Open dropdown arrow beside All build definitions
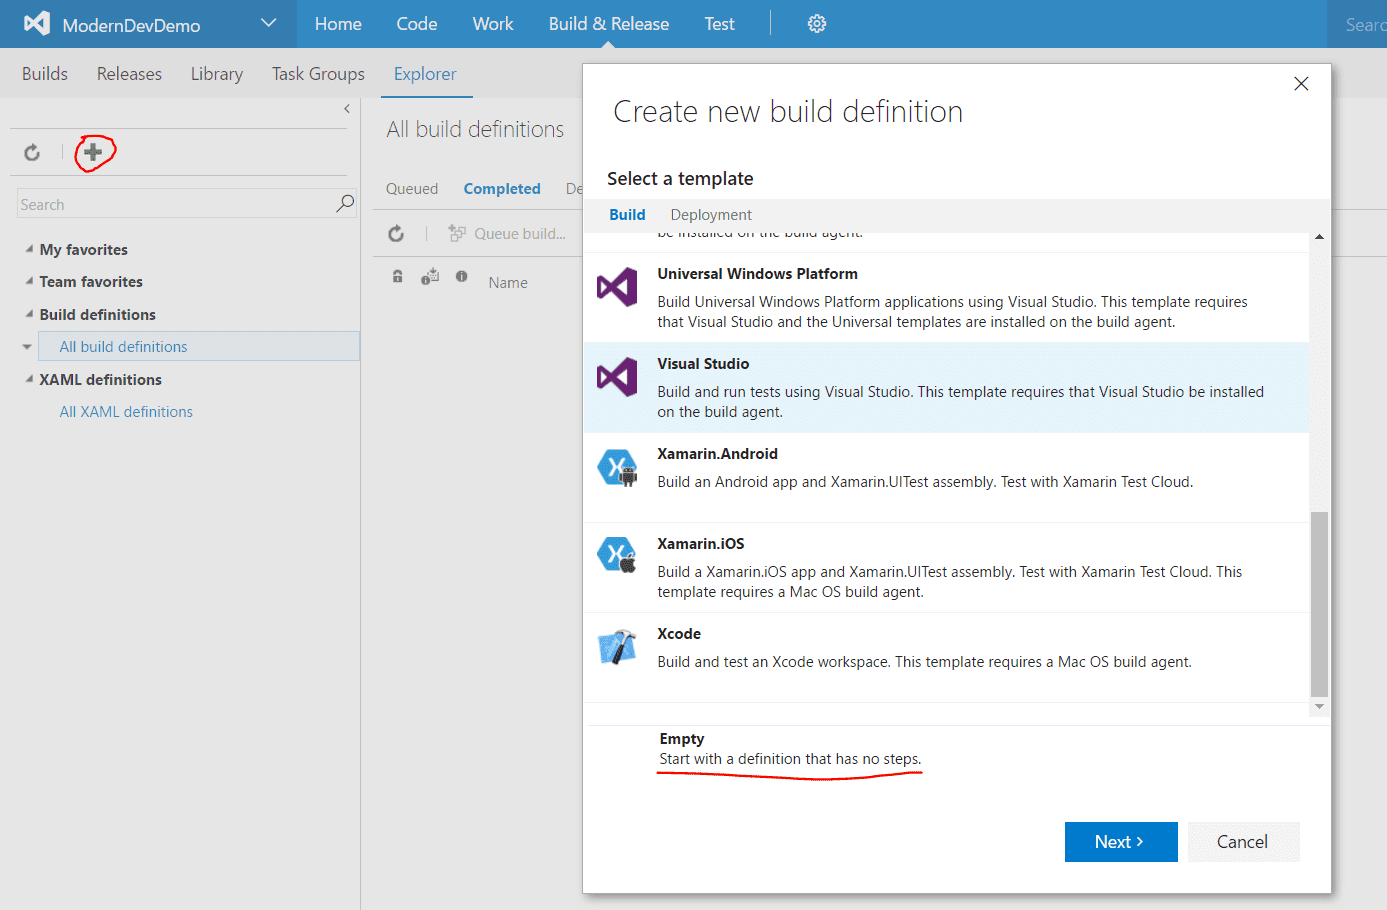This screenshot has height=910, width=1387. (x=27, y=347)
